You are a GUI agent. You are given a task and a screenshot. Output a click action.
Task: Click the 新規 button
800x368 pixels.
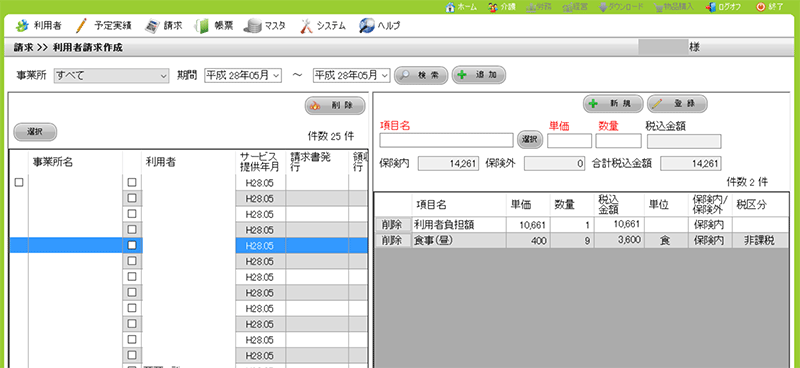click(614, 104)
